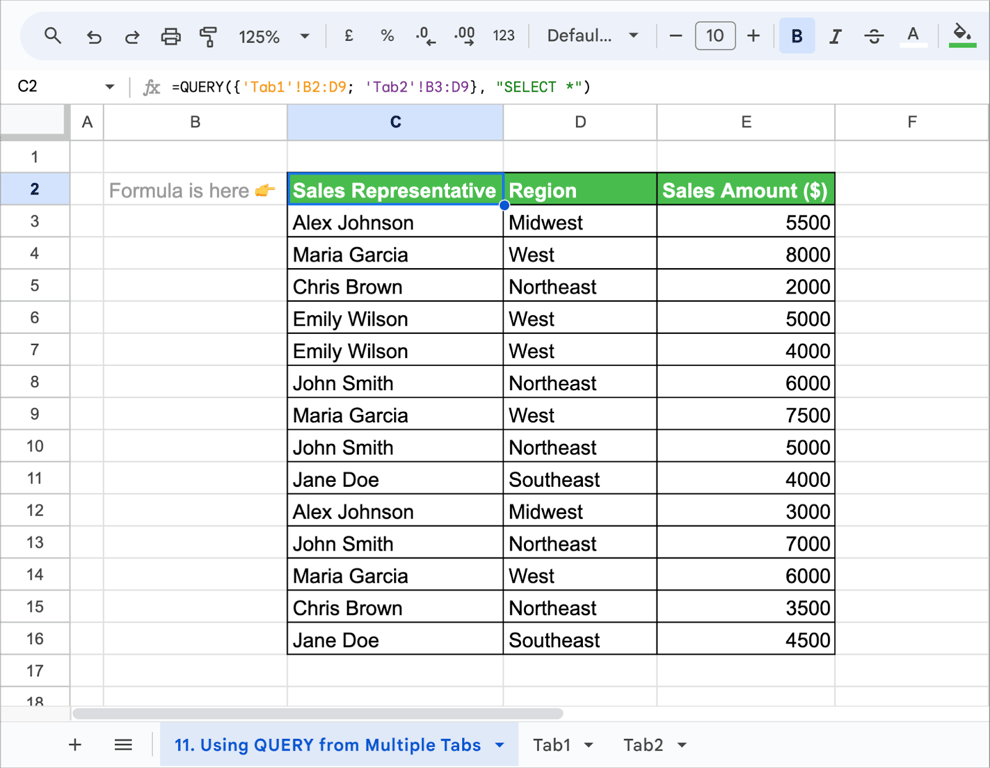Select Southeast in row 16

pos(580,639)
